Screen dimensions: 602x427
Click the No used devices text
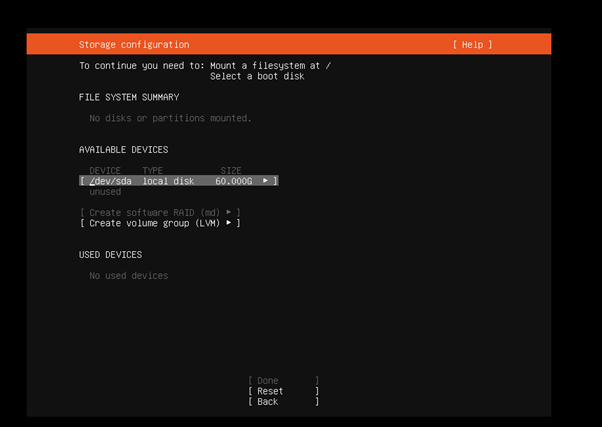coord(129,276)
